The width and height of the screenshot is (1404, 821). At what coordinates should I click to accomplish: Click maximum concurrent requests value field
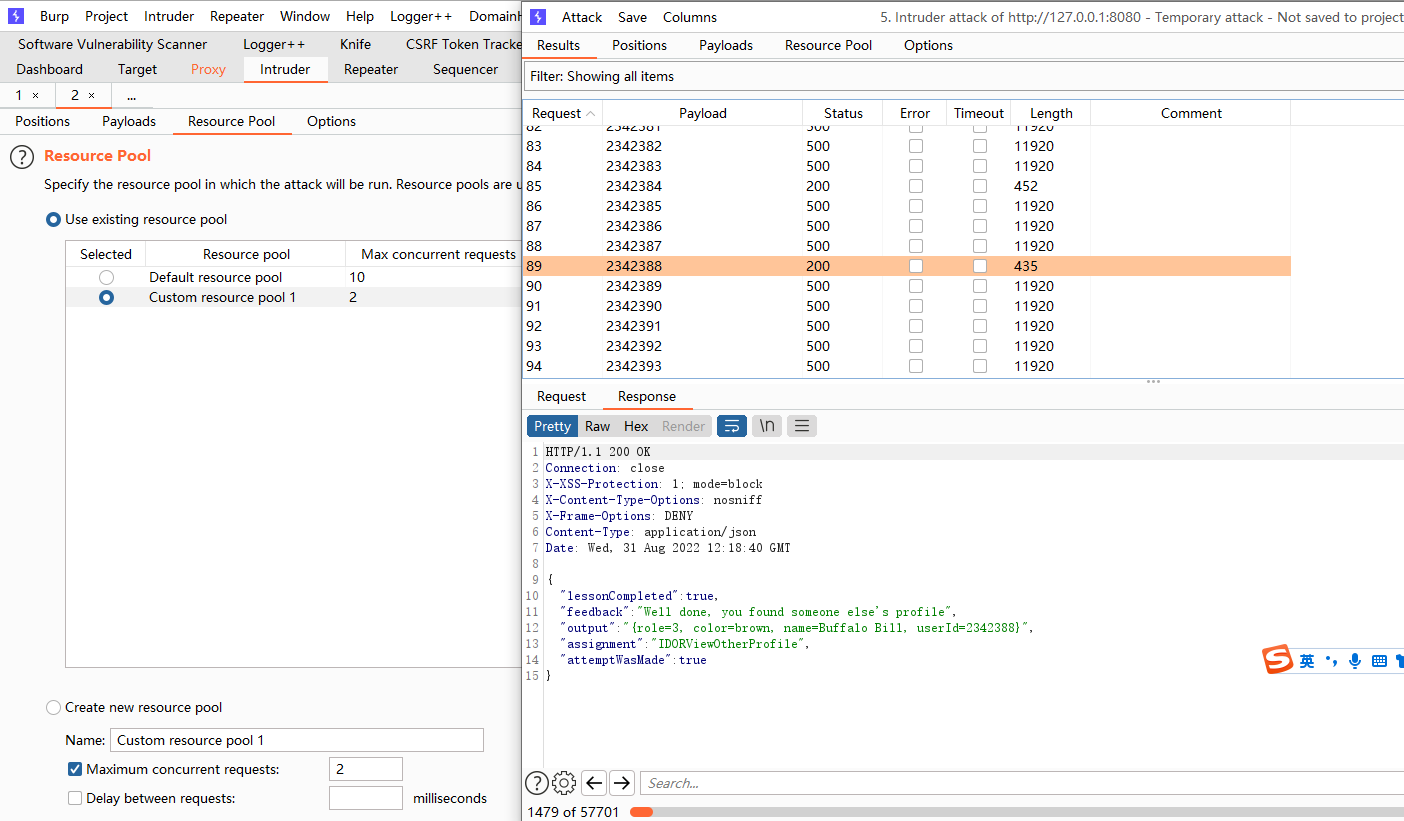(366, 769)
